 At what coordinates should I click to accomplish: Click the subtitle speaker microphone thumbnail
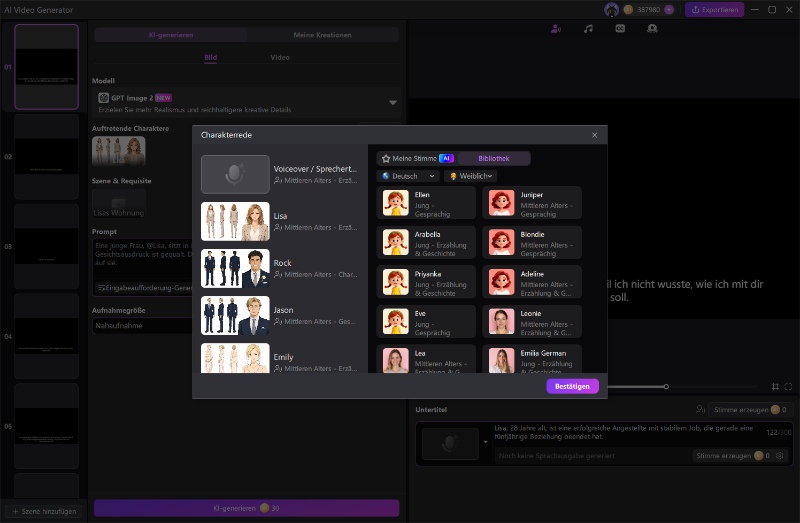(x=450, y=444)
